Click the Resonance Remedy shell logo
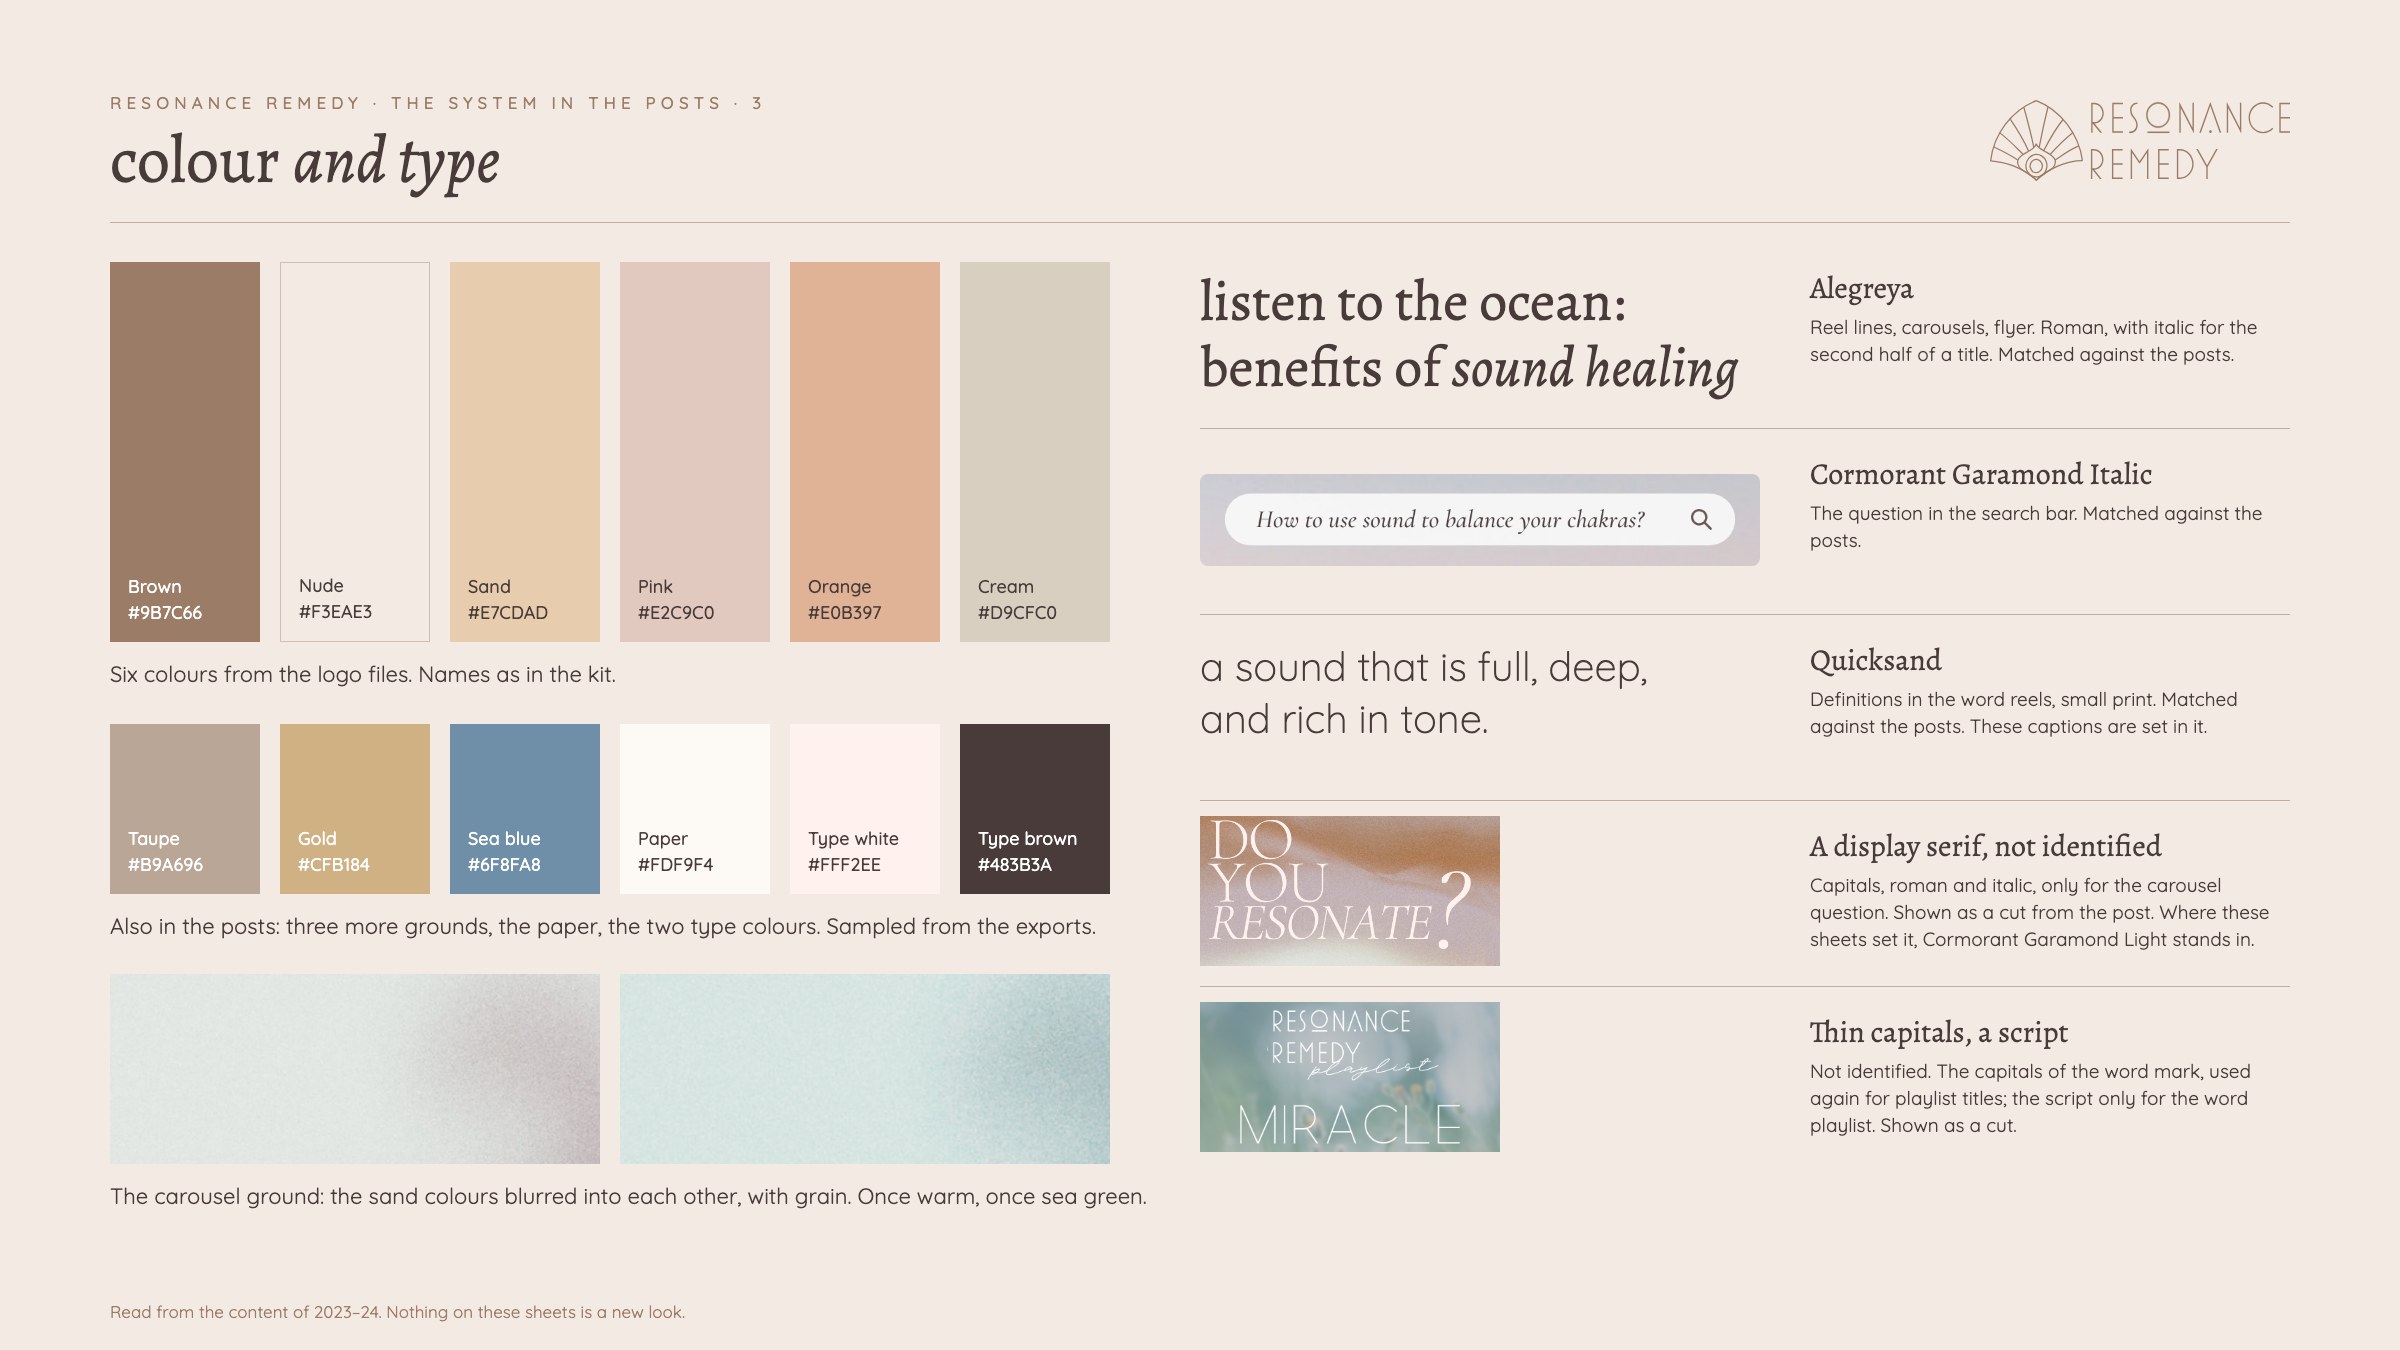Screen dimensions: 2400x1350 coord(2036,141)
